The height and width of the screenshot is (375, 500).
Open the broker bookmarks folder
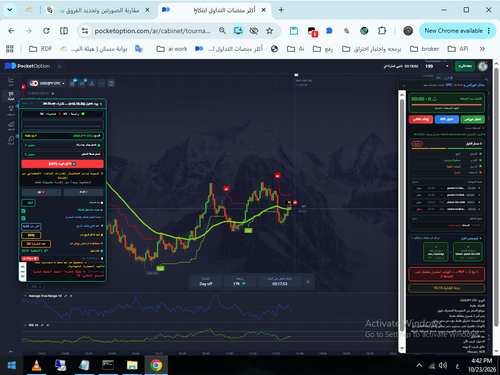tap(424, 49)
